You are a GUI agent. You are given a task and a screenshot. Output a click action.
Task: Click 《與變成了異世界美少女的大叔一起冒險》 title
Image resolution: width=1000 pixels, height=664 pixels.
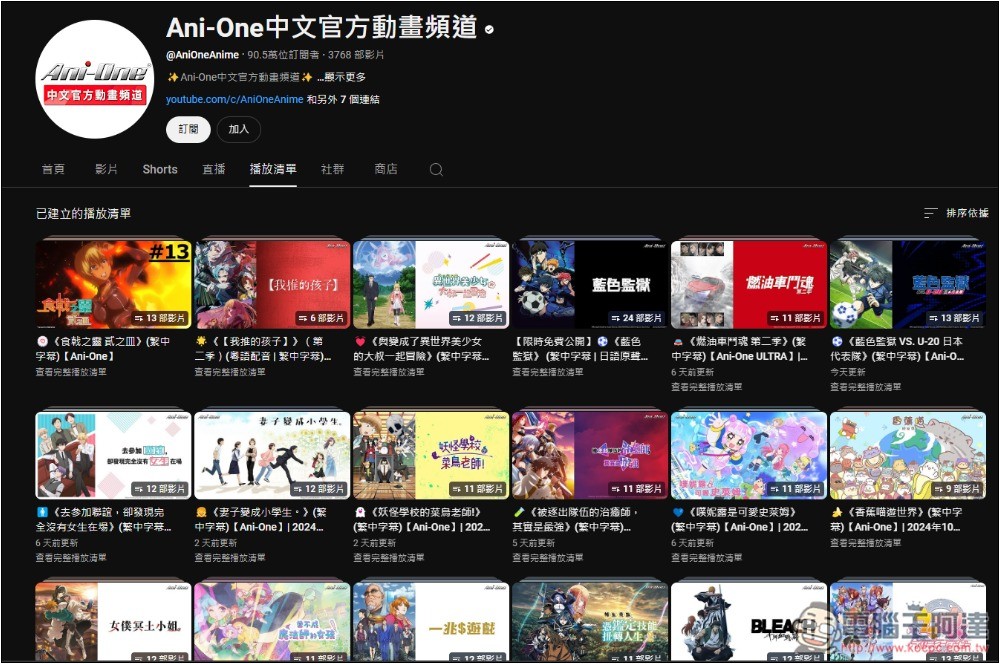pos(422,349)
